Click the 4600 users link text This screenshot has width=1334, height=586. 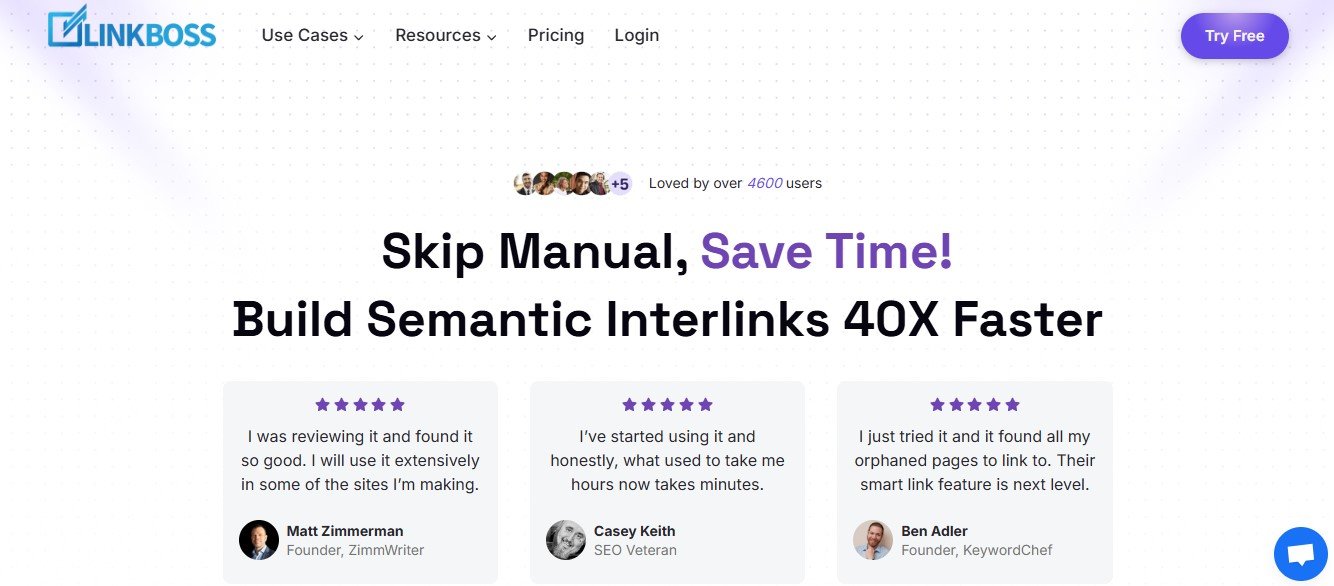(x=765, y=183)
